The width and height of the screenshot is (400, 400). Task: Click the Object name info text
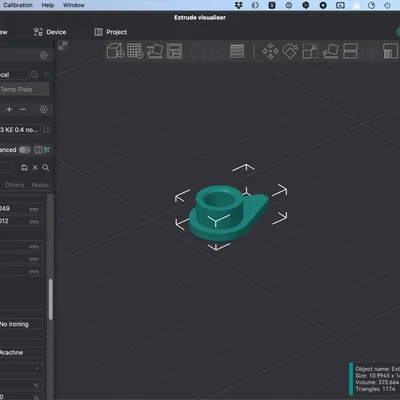(x=377, y=369)
